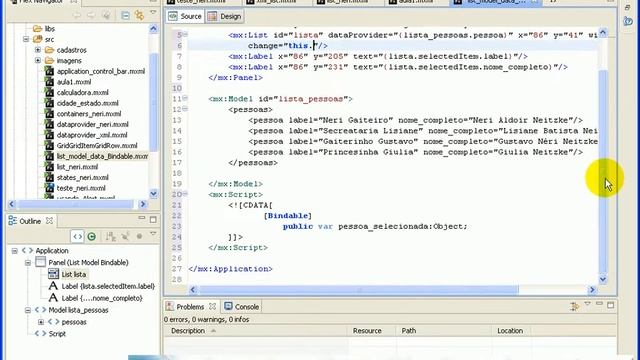Select list_neri.mxml file
The image size is (640, 360).
point(77,167)
